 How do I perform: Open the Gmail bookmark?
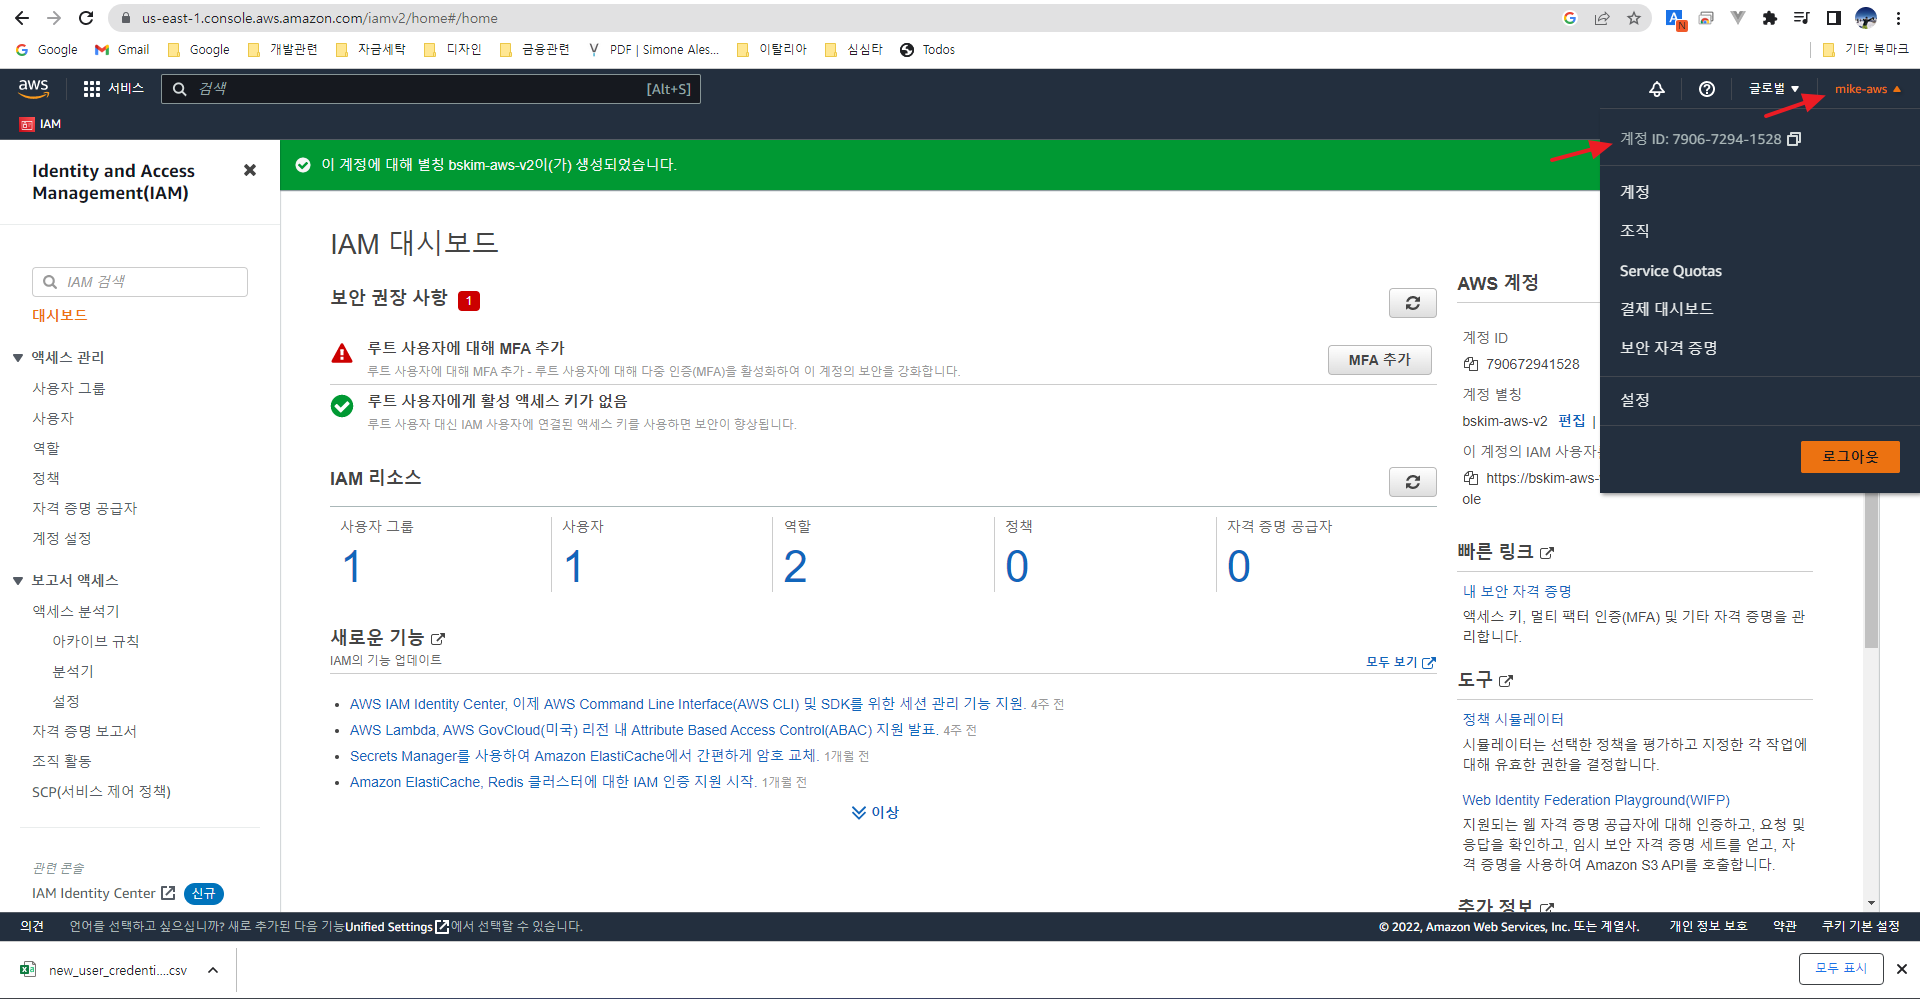click(122, 49)
